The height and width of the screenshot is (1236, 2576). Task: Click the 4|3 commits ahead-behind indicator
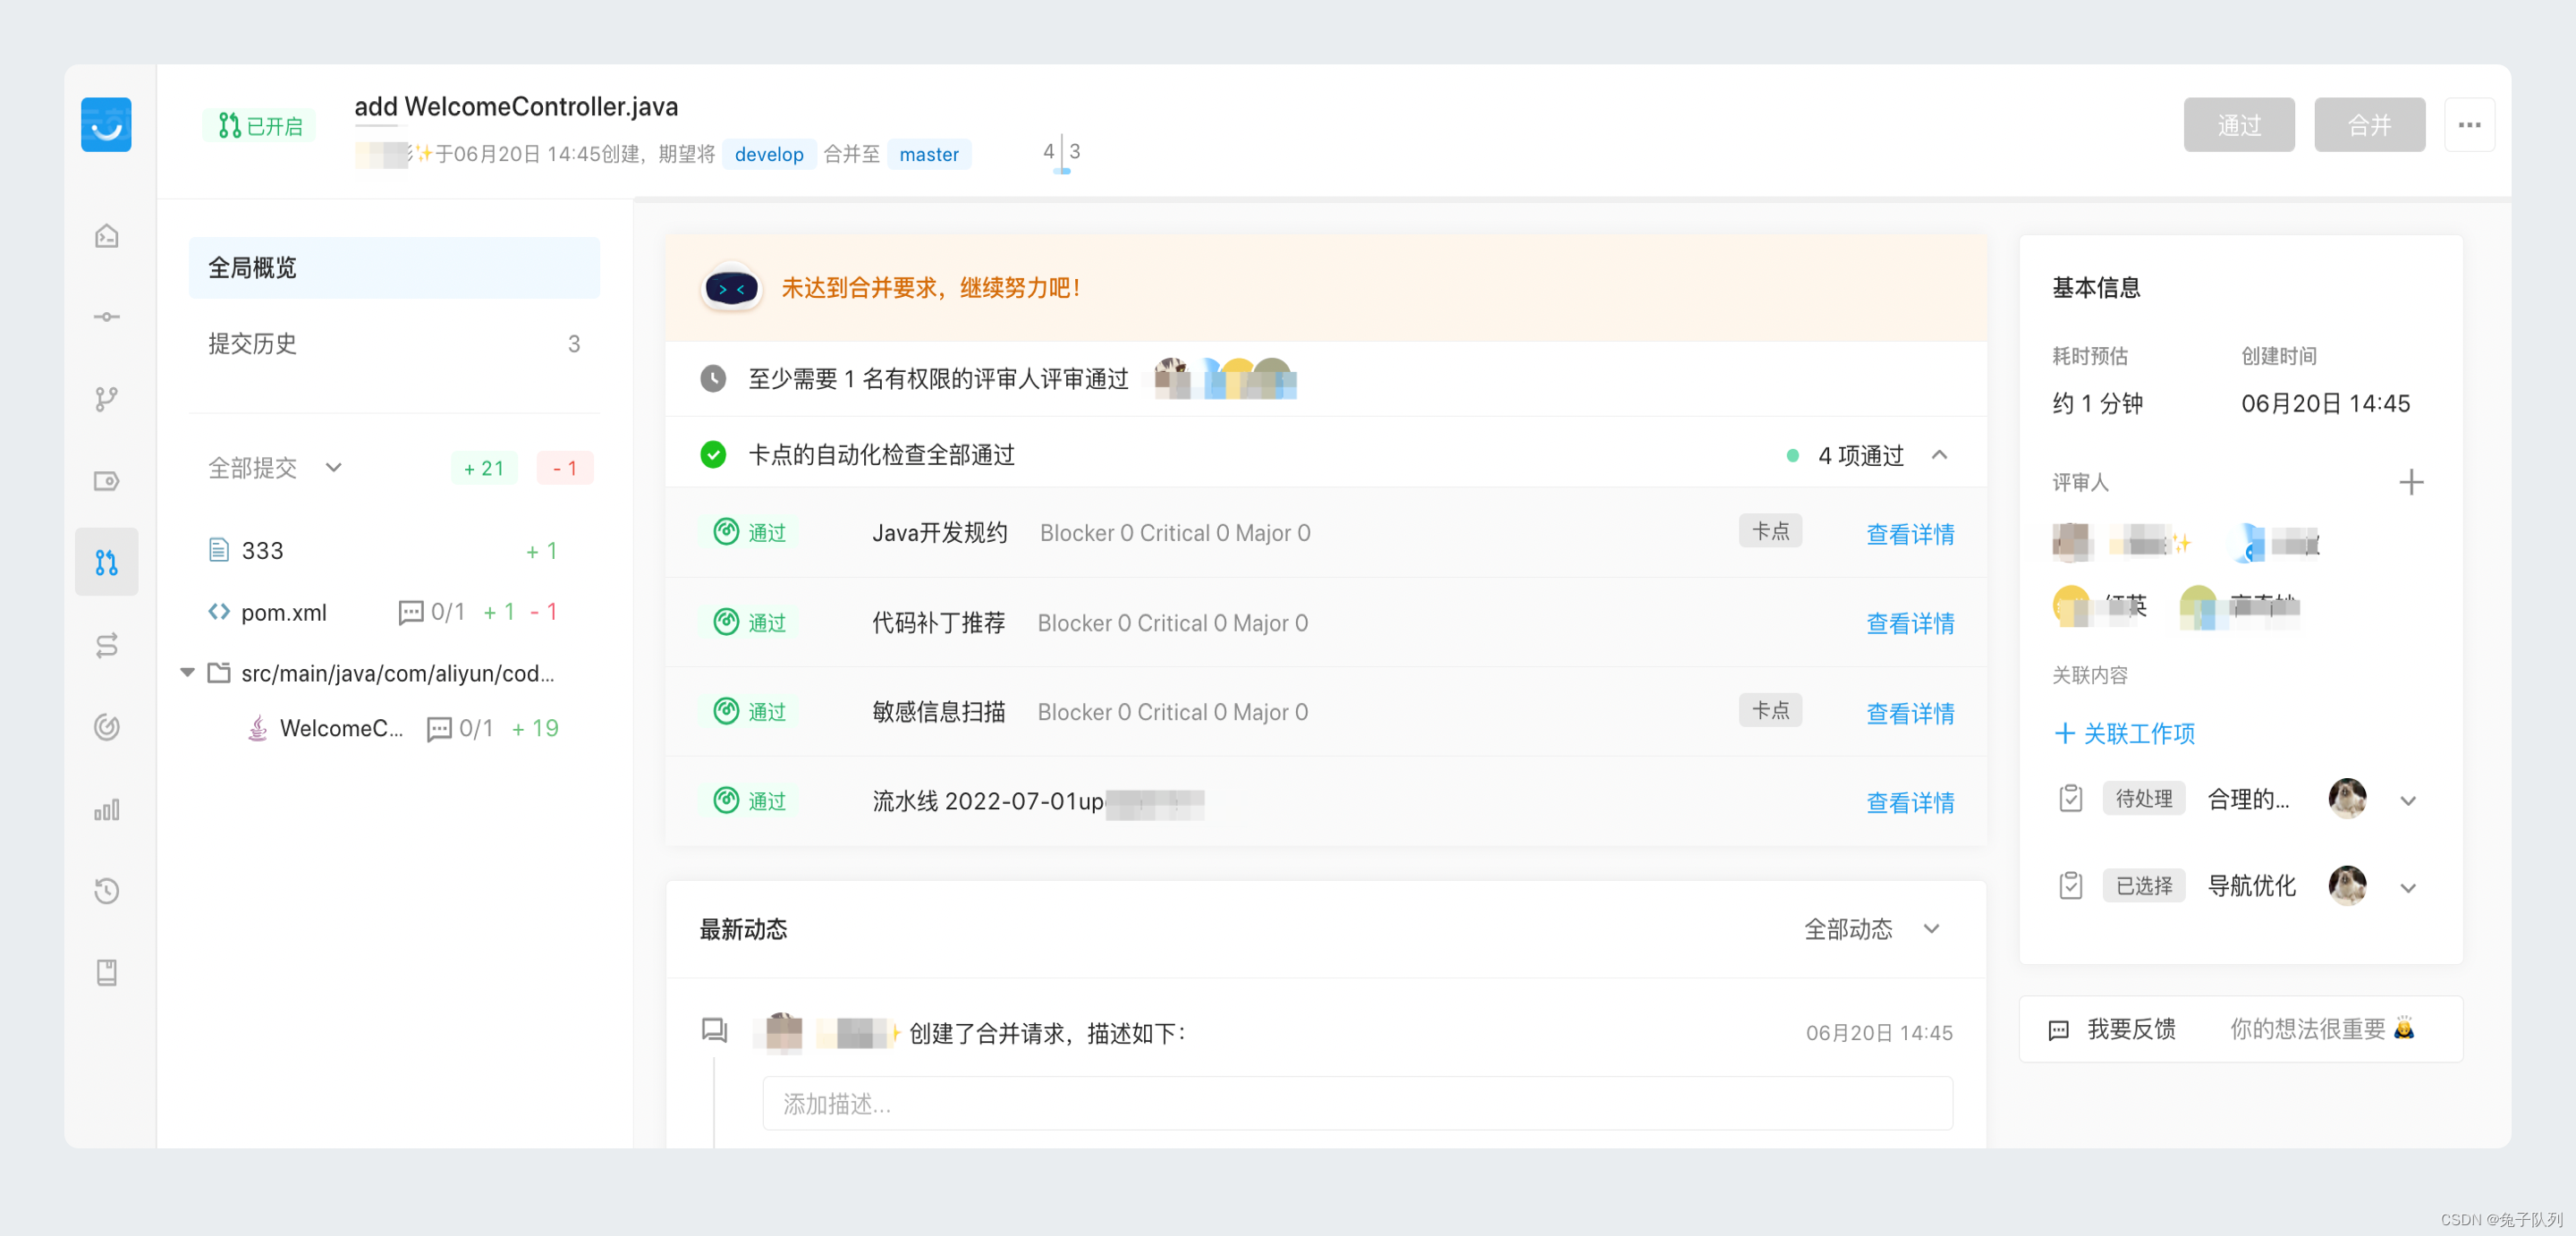(x=1061, y=153)
